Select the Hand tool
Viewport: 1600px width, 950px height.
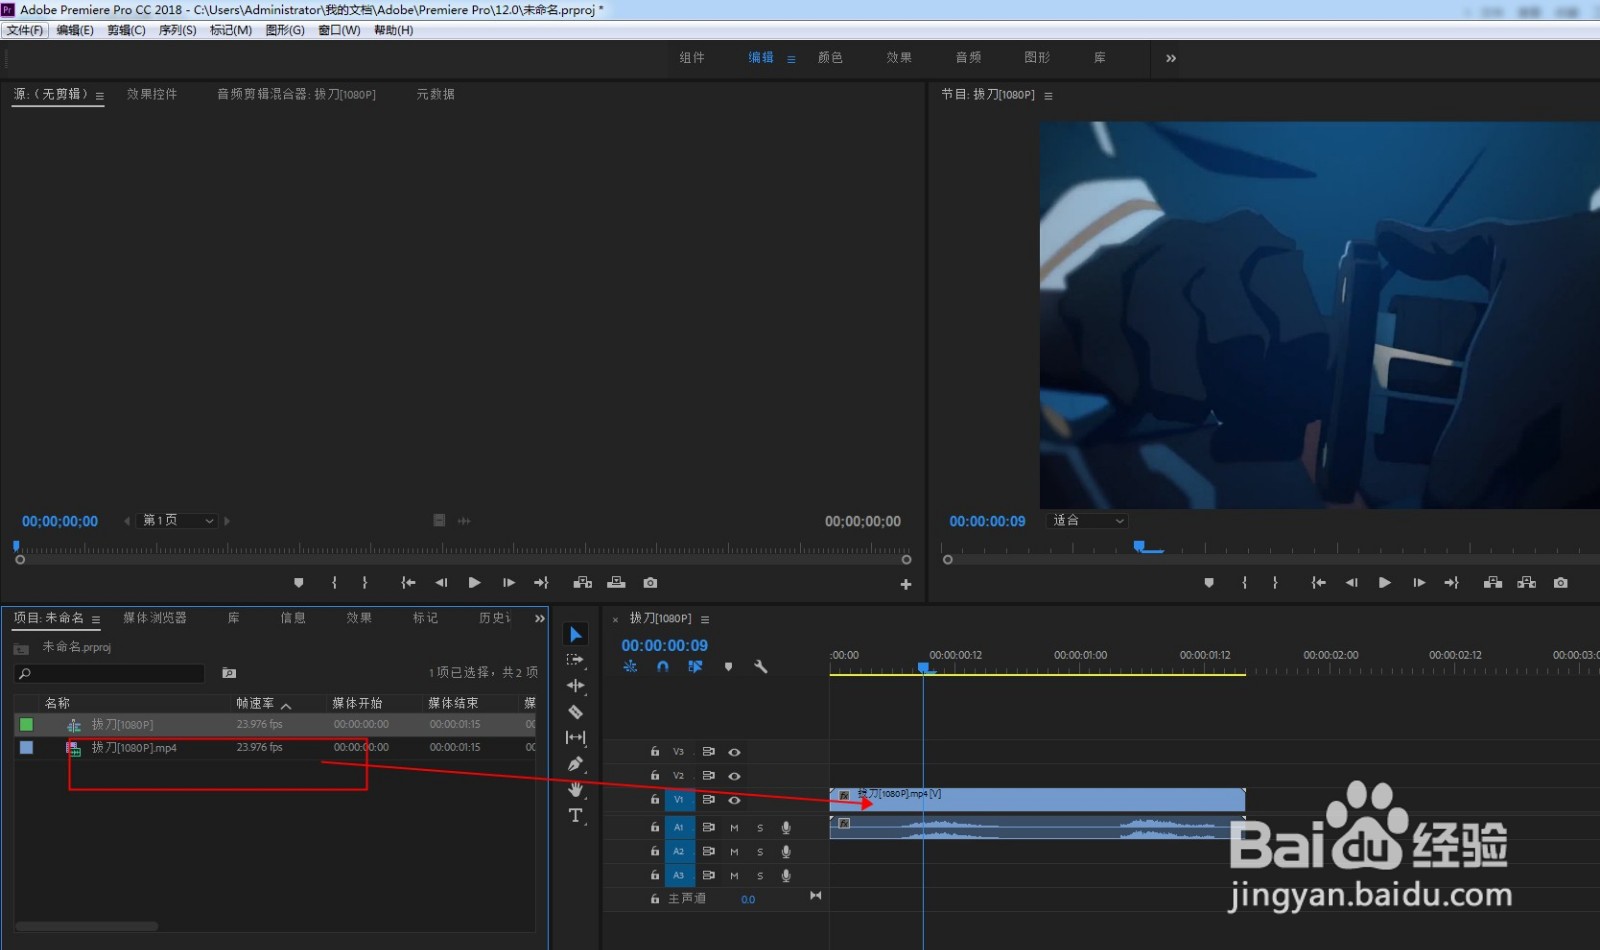click(x=575, y=790)
